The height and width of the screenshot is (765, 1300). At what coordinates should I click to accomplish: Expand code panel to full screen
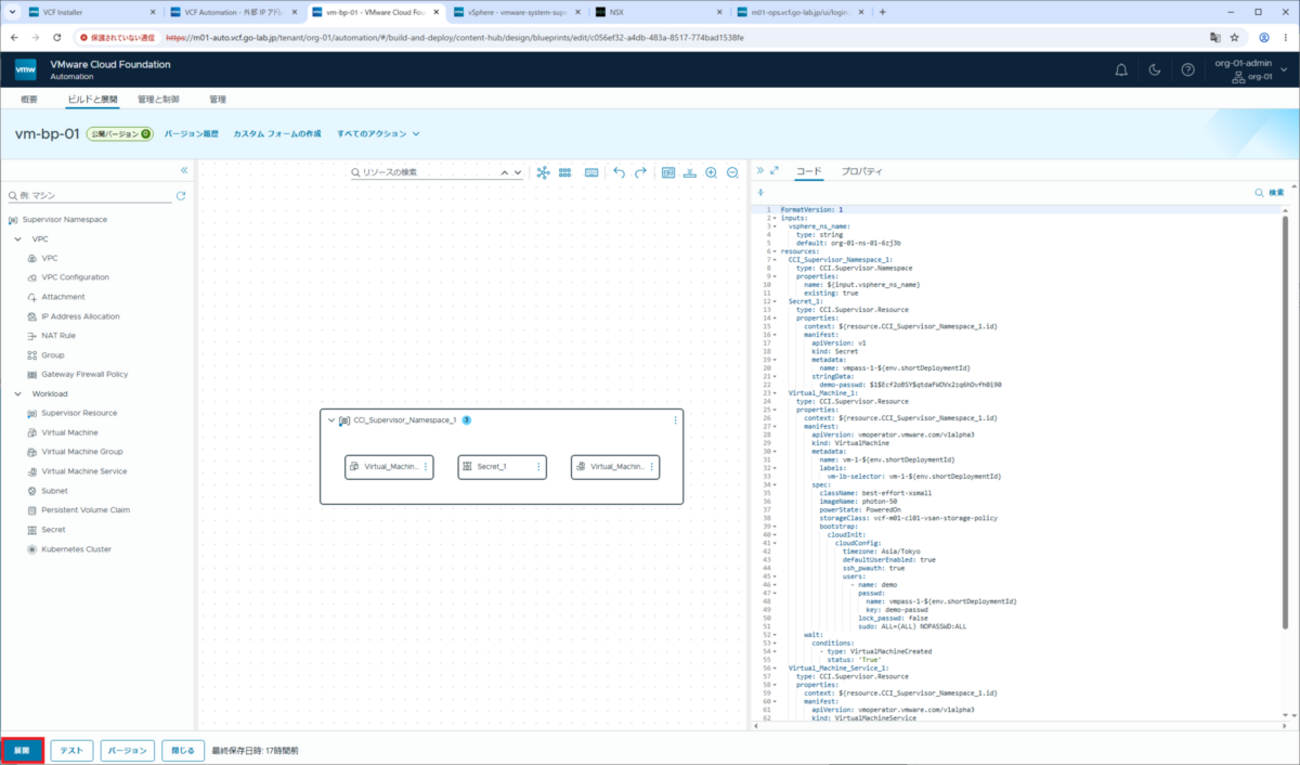click(x=774, y=171)
